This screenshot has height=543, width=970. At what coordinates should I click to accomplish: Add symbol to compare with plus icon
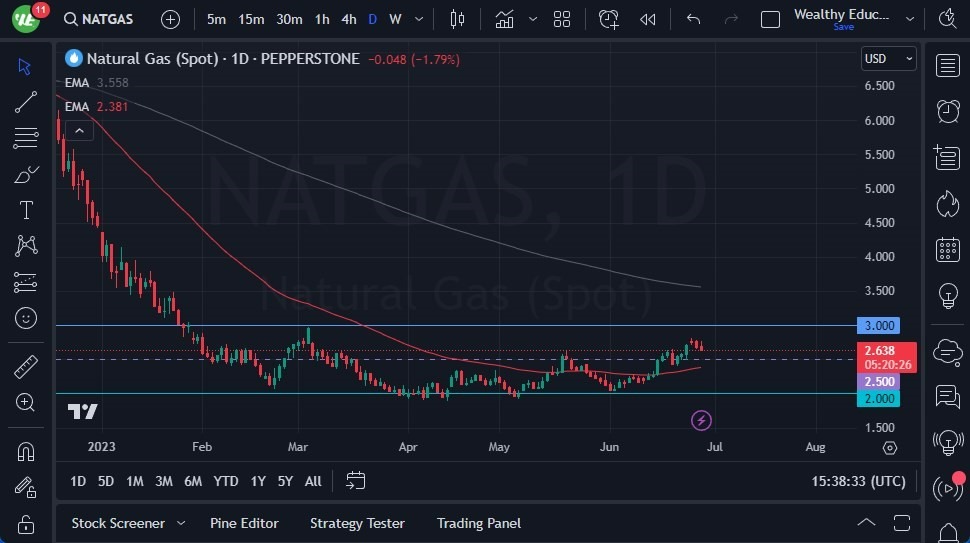click(x=170, y=19)
